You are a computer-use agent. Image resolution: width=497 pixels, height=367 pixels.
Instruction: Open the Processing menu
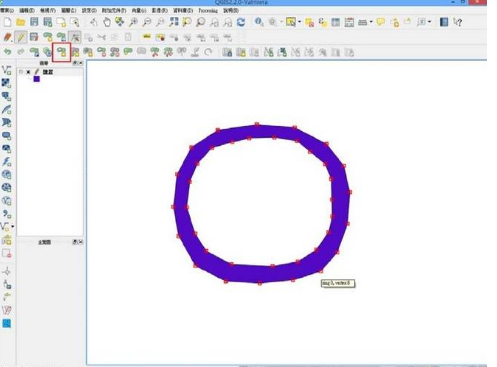click(x=208, y=11)
